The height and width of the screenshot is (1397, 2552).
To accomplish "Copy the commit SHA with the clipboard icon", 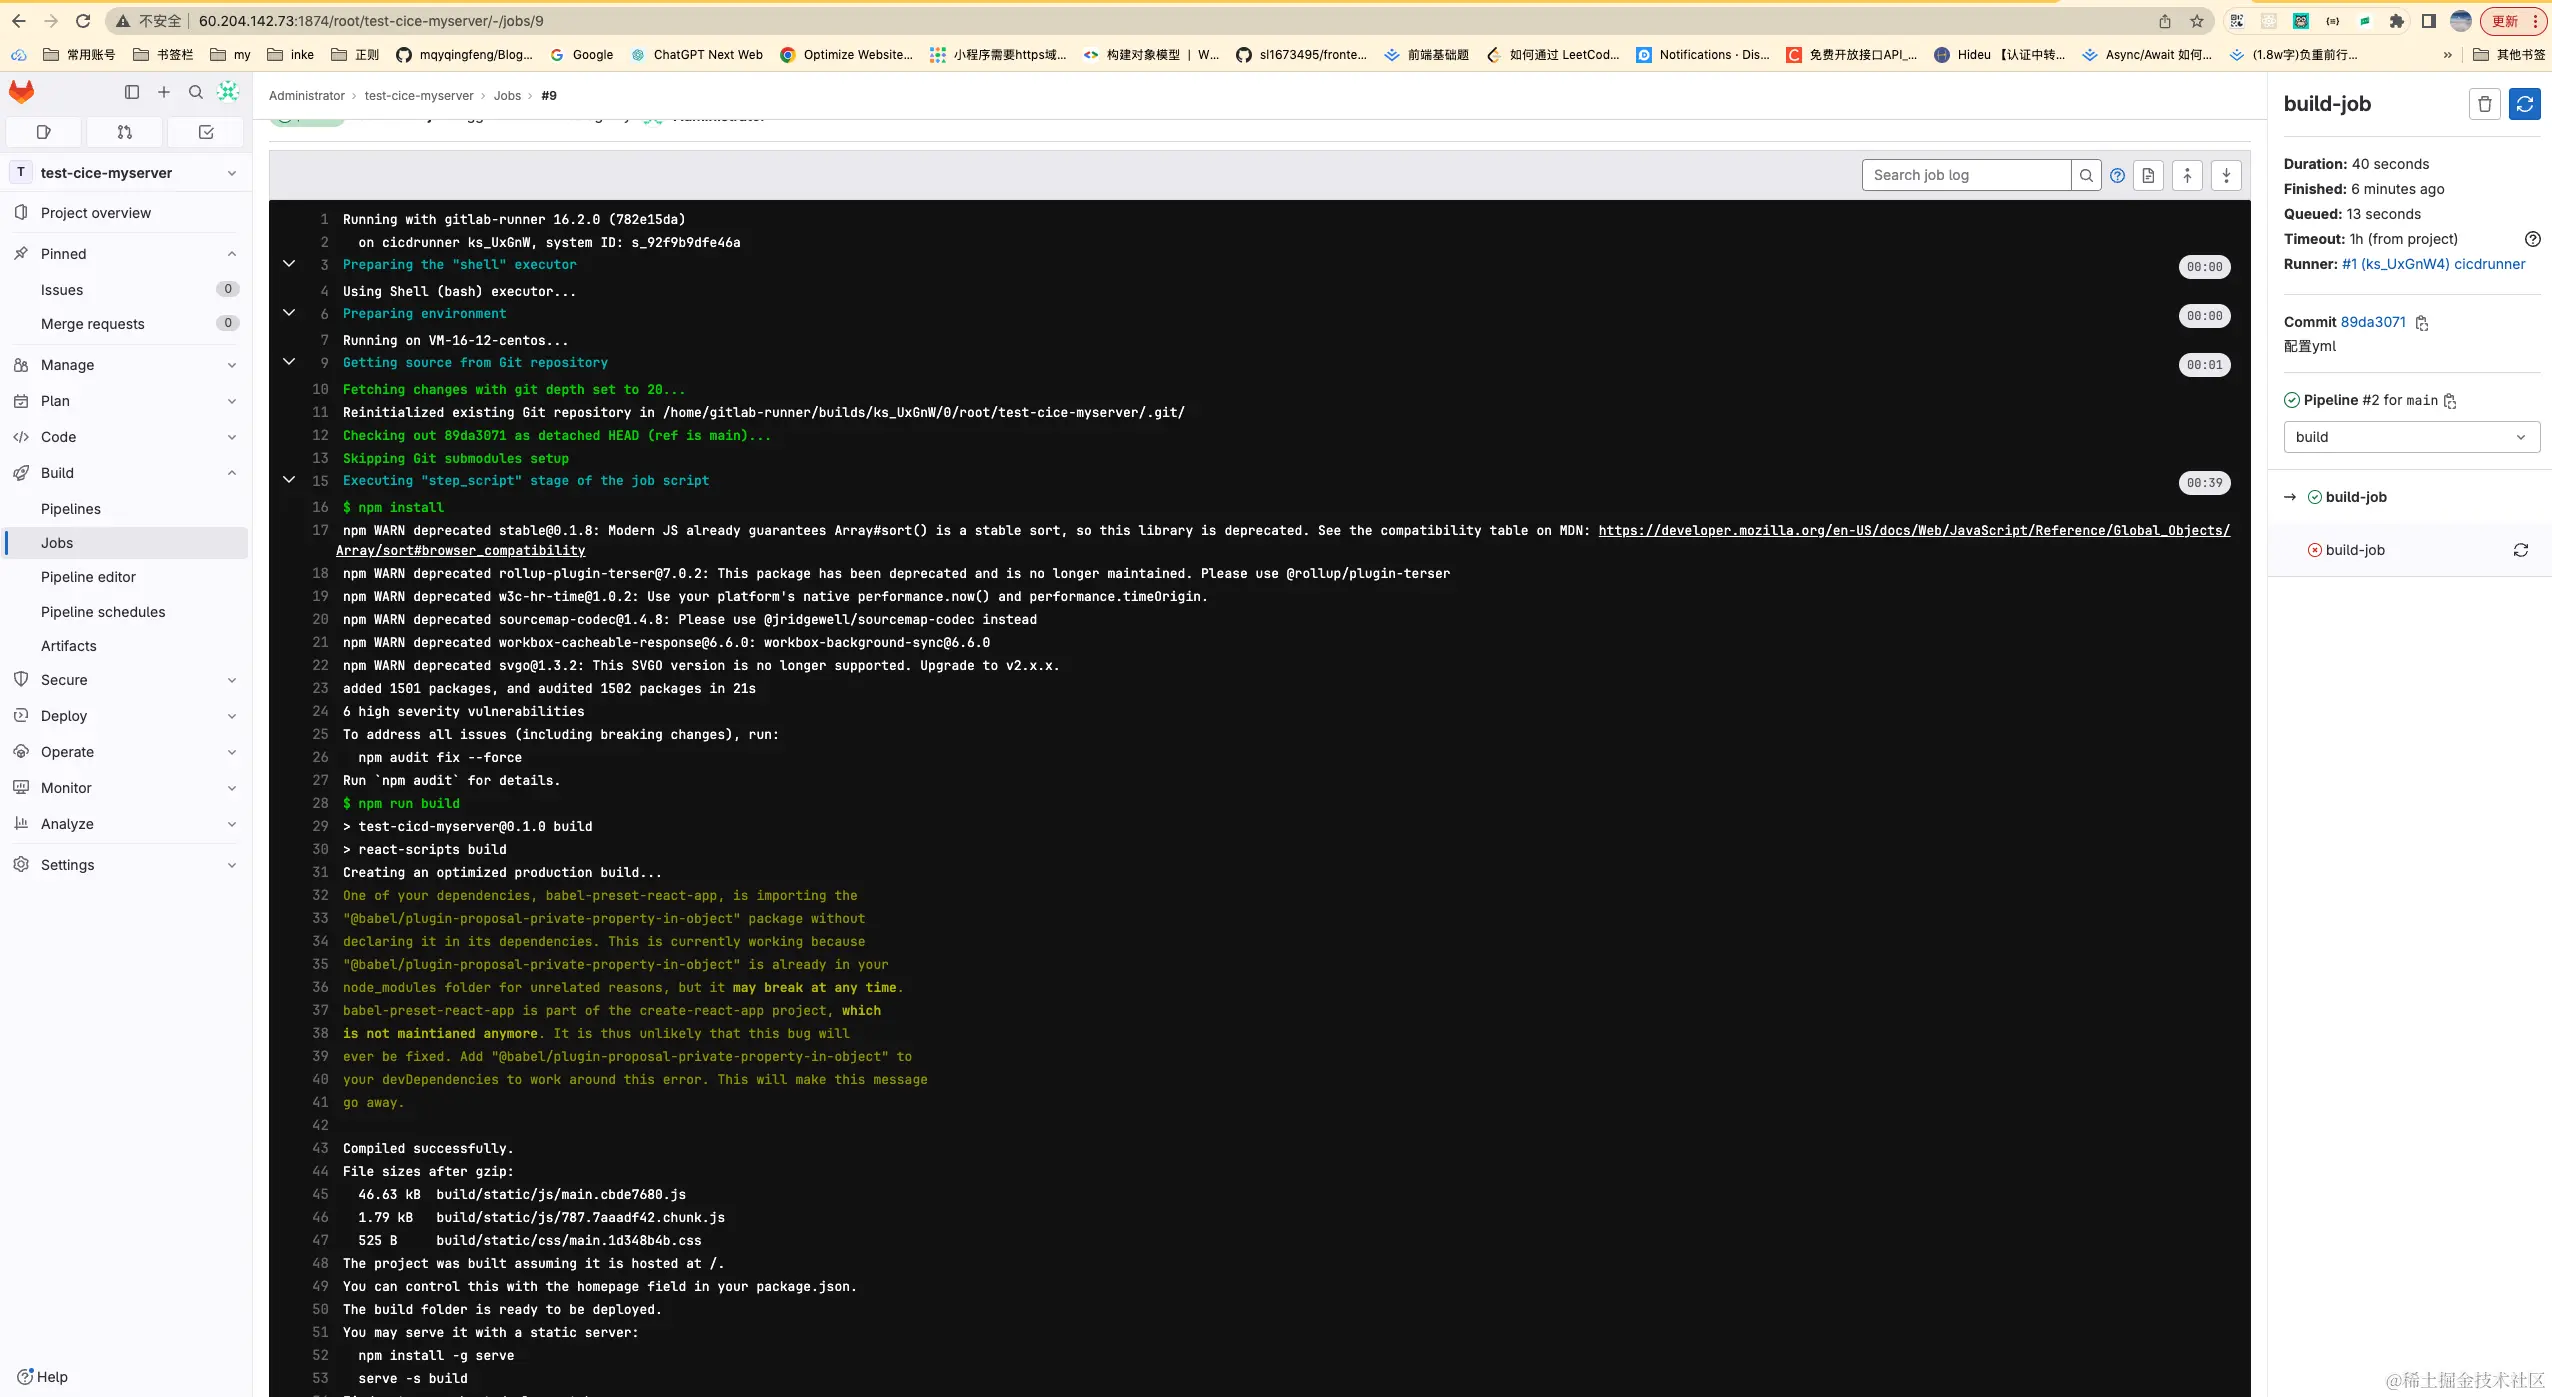I will tap(2422, 323).
